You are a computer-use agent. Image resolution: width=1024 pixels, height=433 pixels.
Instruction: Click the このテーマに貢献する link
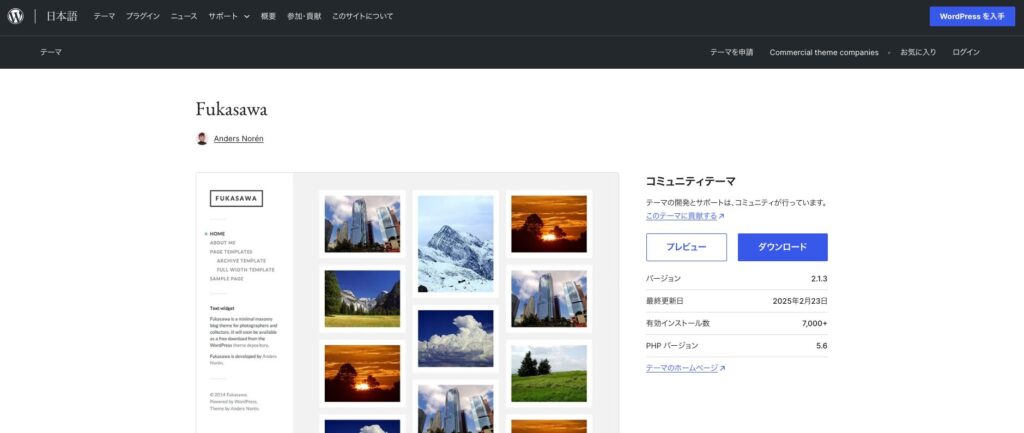pyautogui.click(x=684, y=216)
